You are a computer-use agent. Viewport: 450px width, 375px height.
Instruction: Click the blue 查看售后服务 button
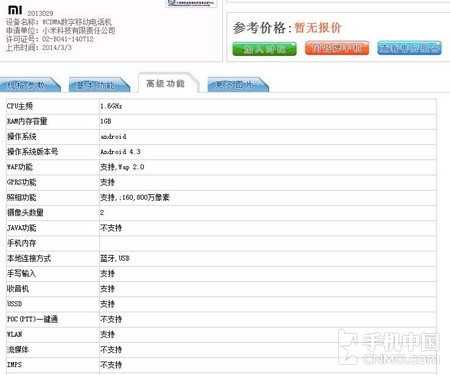[409, 48]
